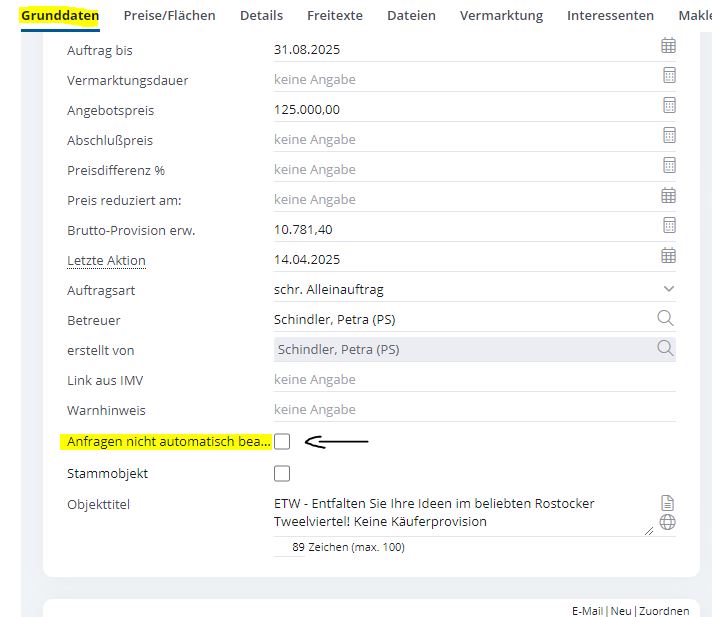Click the Letzte Aktion label link
712x617 pixels.
(x=106, y=260)
